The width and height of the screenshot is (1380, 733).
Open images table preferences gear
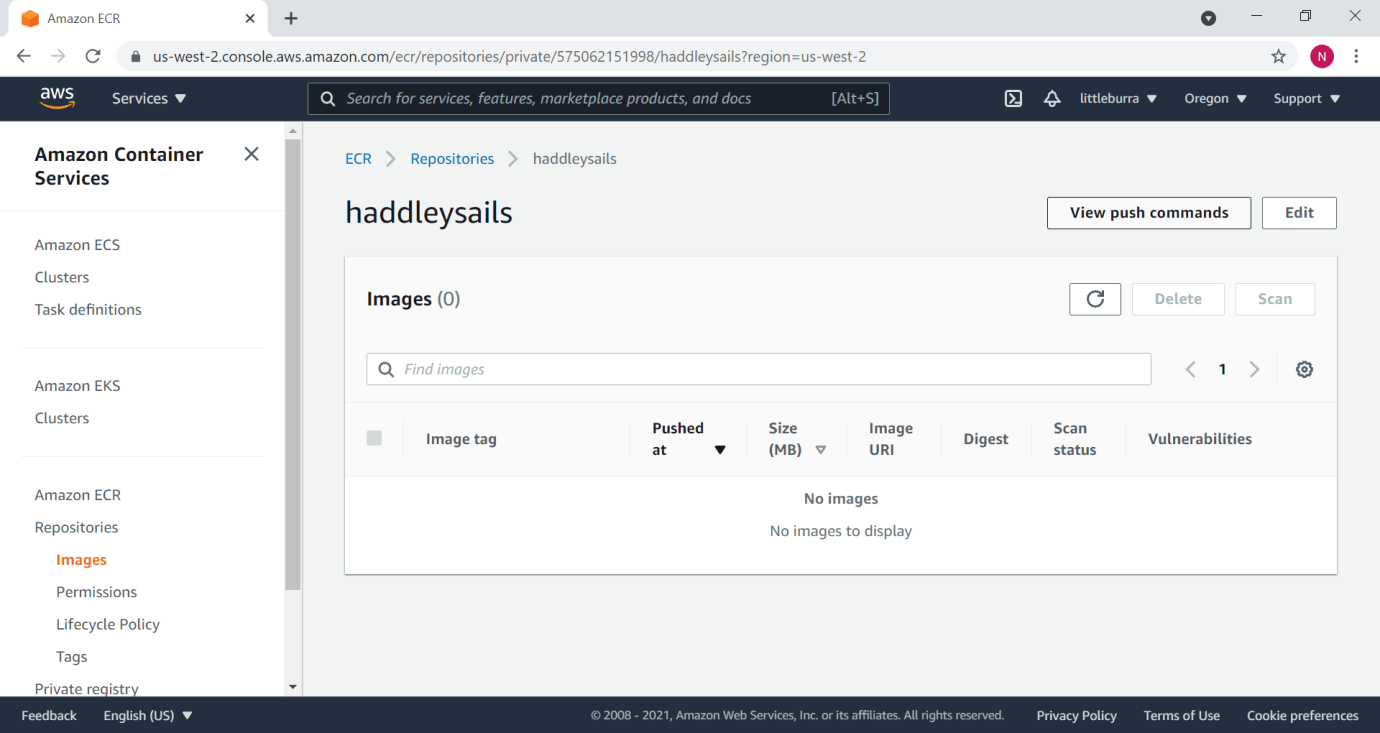click(x=1304, y=369)
